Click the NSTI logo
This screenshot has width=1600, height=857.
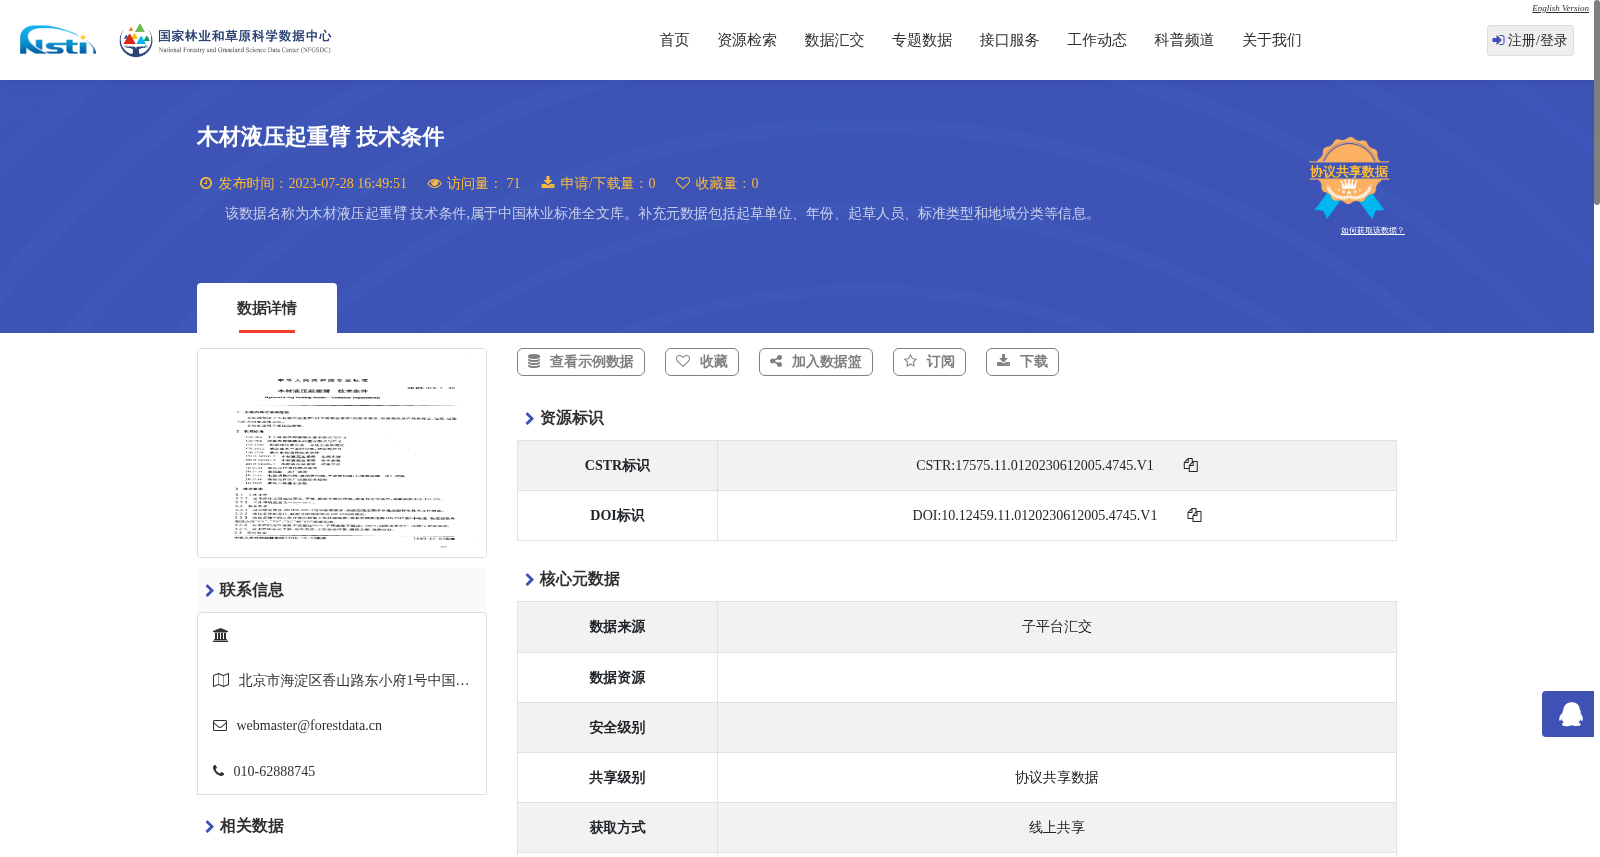58,40
